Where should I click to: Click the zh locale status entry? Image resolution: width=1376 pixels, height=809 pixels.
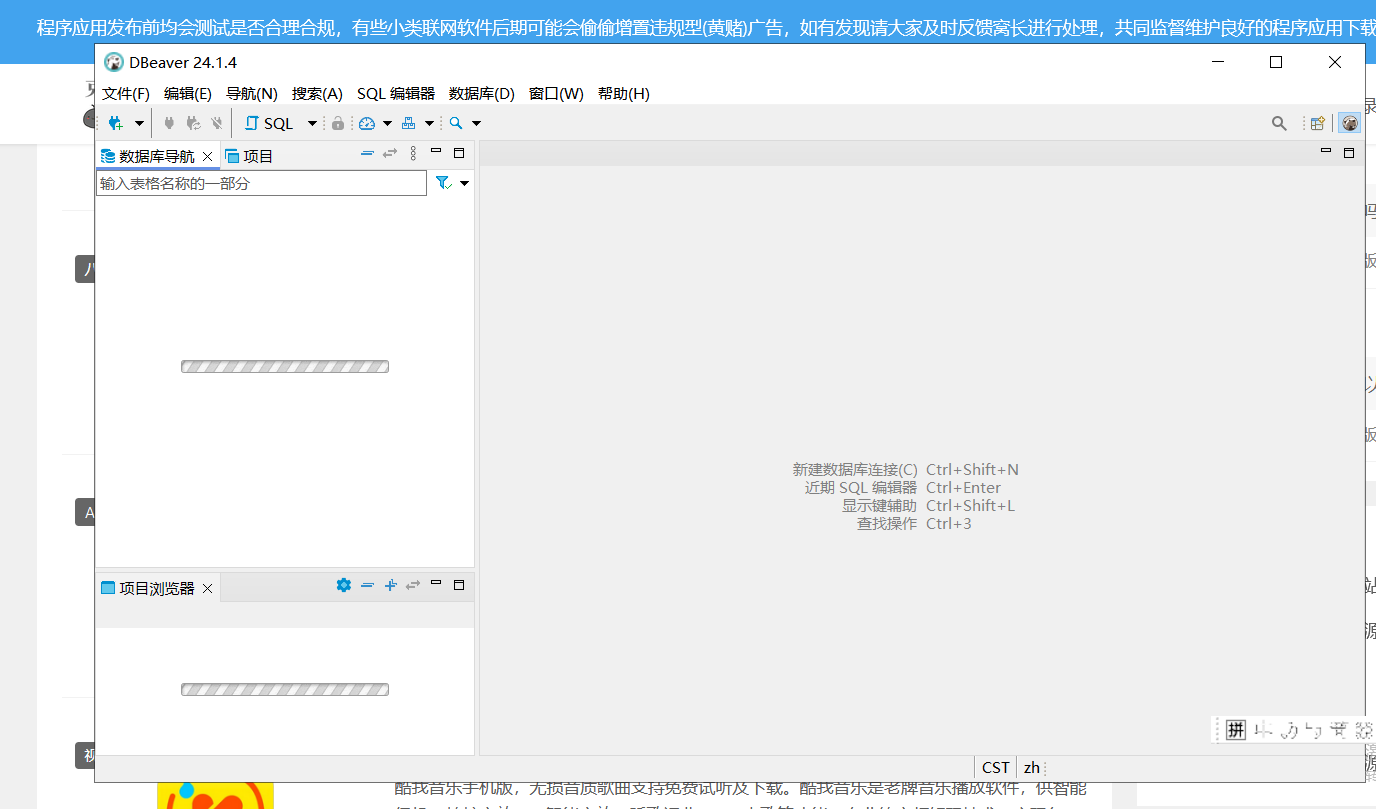[x=1032, y=767]
